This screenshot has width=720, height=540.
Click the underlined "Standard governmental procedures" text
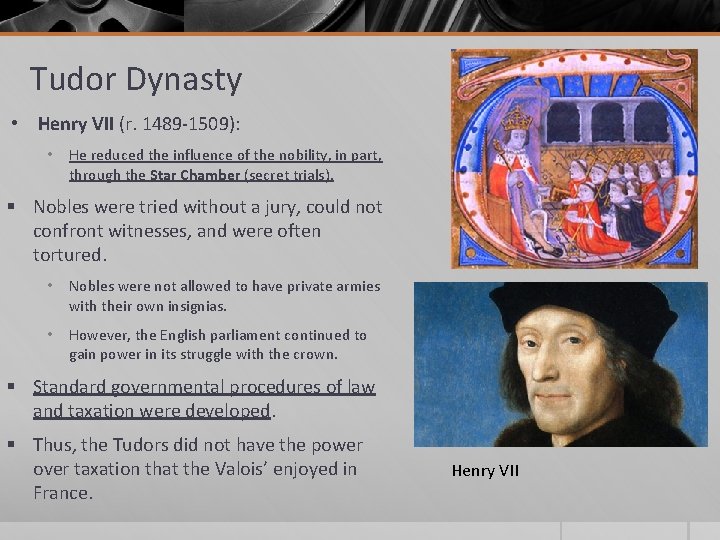click(x=204, y=399)
